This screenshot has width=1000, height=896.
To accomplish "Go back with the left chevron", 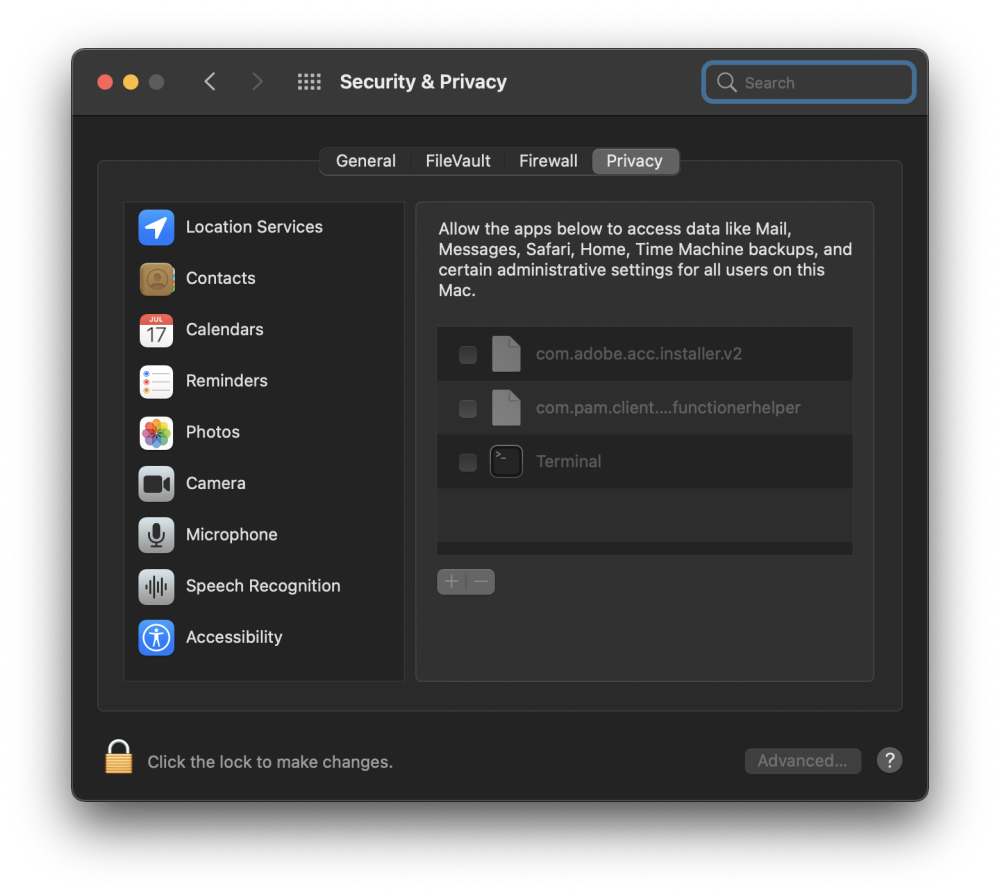I will (210, 82).
